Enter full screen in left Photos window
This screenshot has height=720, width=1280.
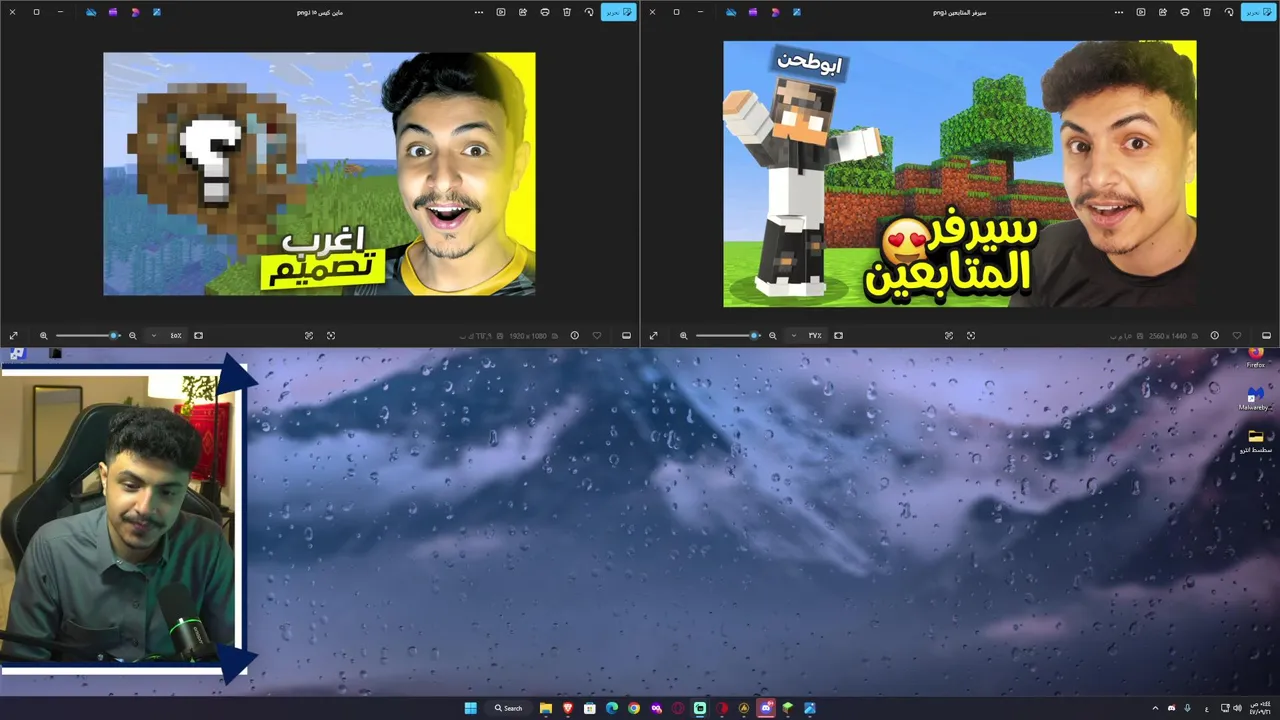pyautogui.click(x=14, y=336)
